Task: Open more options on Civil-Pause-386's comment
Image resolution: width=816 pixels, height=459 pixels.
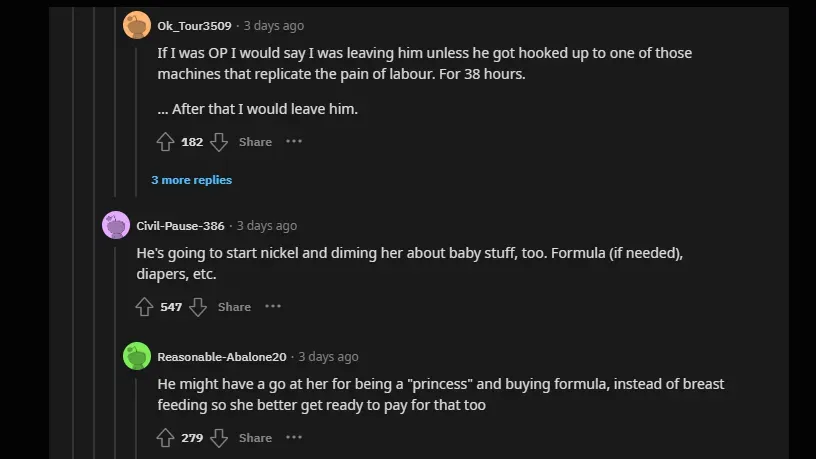Action: (x=273, y=307)
